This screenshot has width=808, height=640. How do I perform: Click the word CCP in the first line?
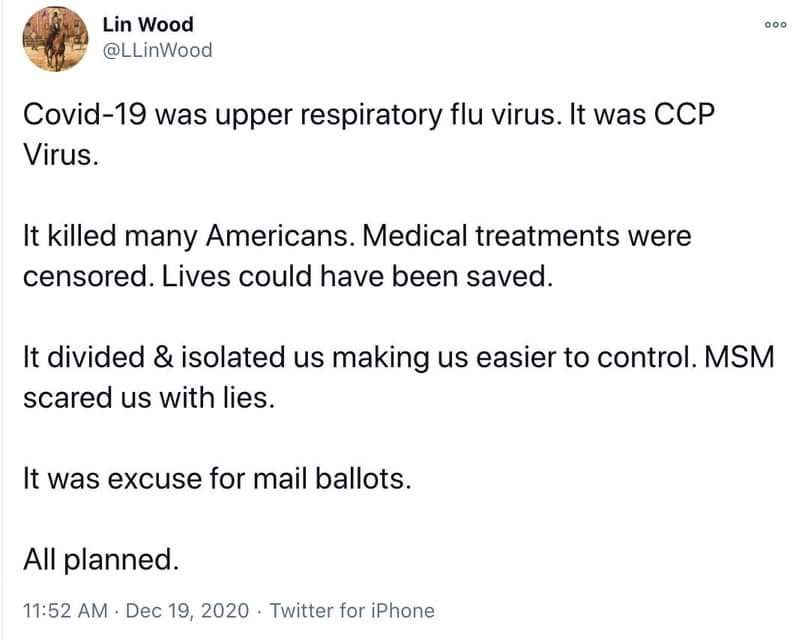click(x=684, y=114)
